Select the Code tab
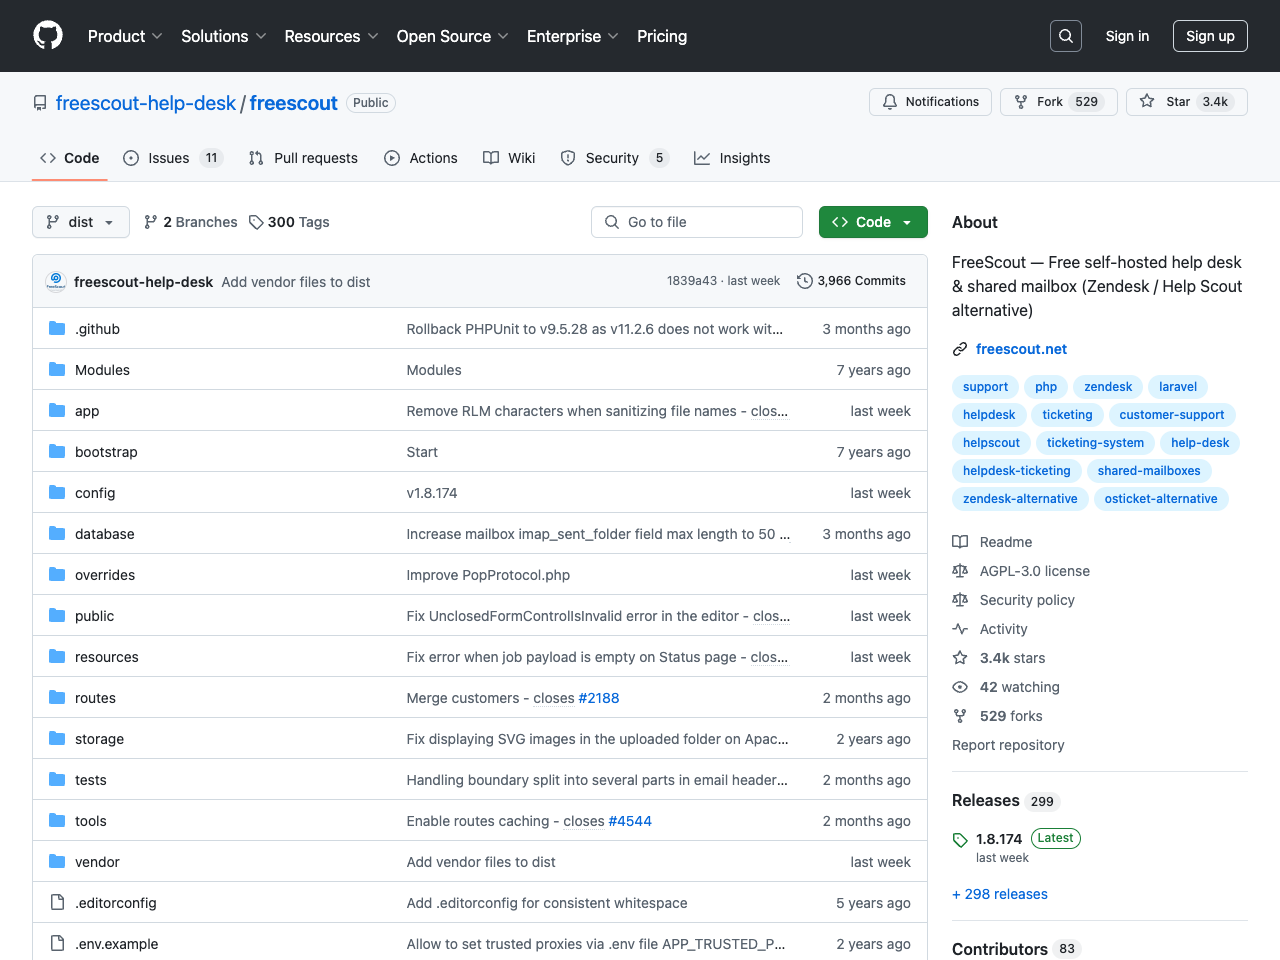This screenshot has height=960, width=1280. (70, 158)
